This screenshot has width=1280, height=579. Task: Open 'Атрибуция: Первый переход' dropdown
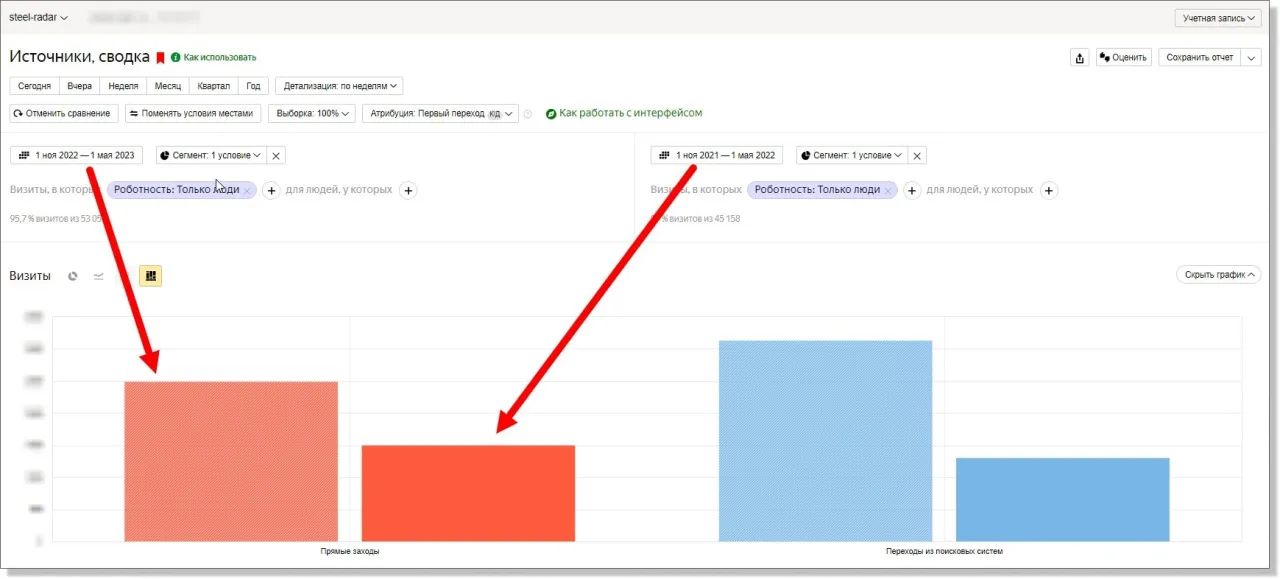[440, 113]
